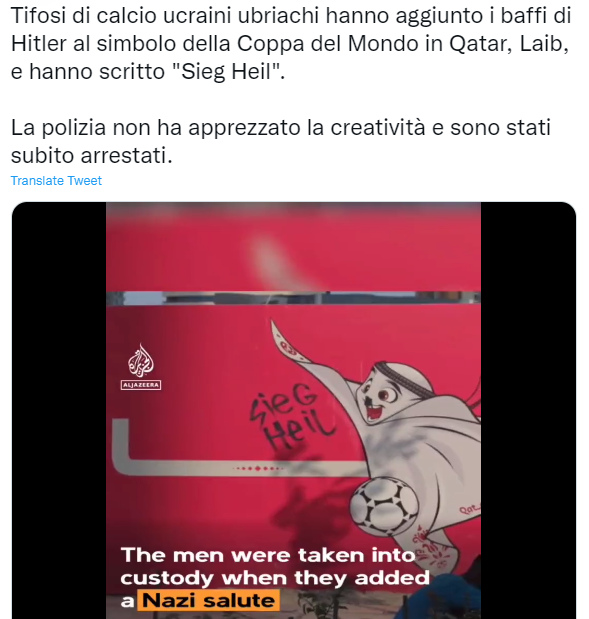
Task: Click the tweet line 'subito arrestati.'
Action: coord(92,156)
